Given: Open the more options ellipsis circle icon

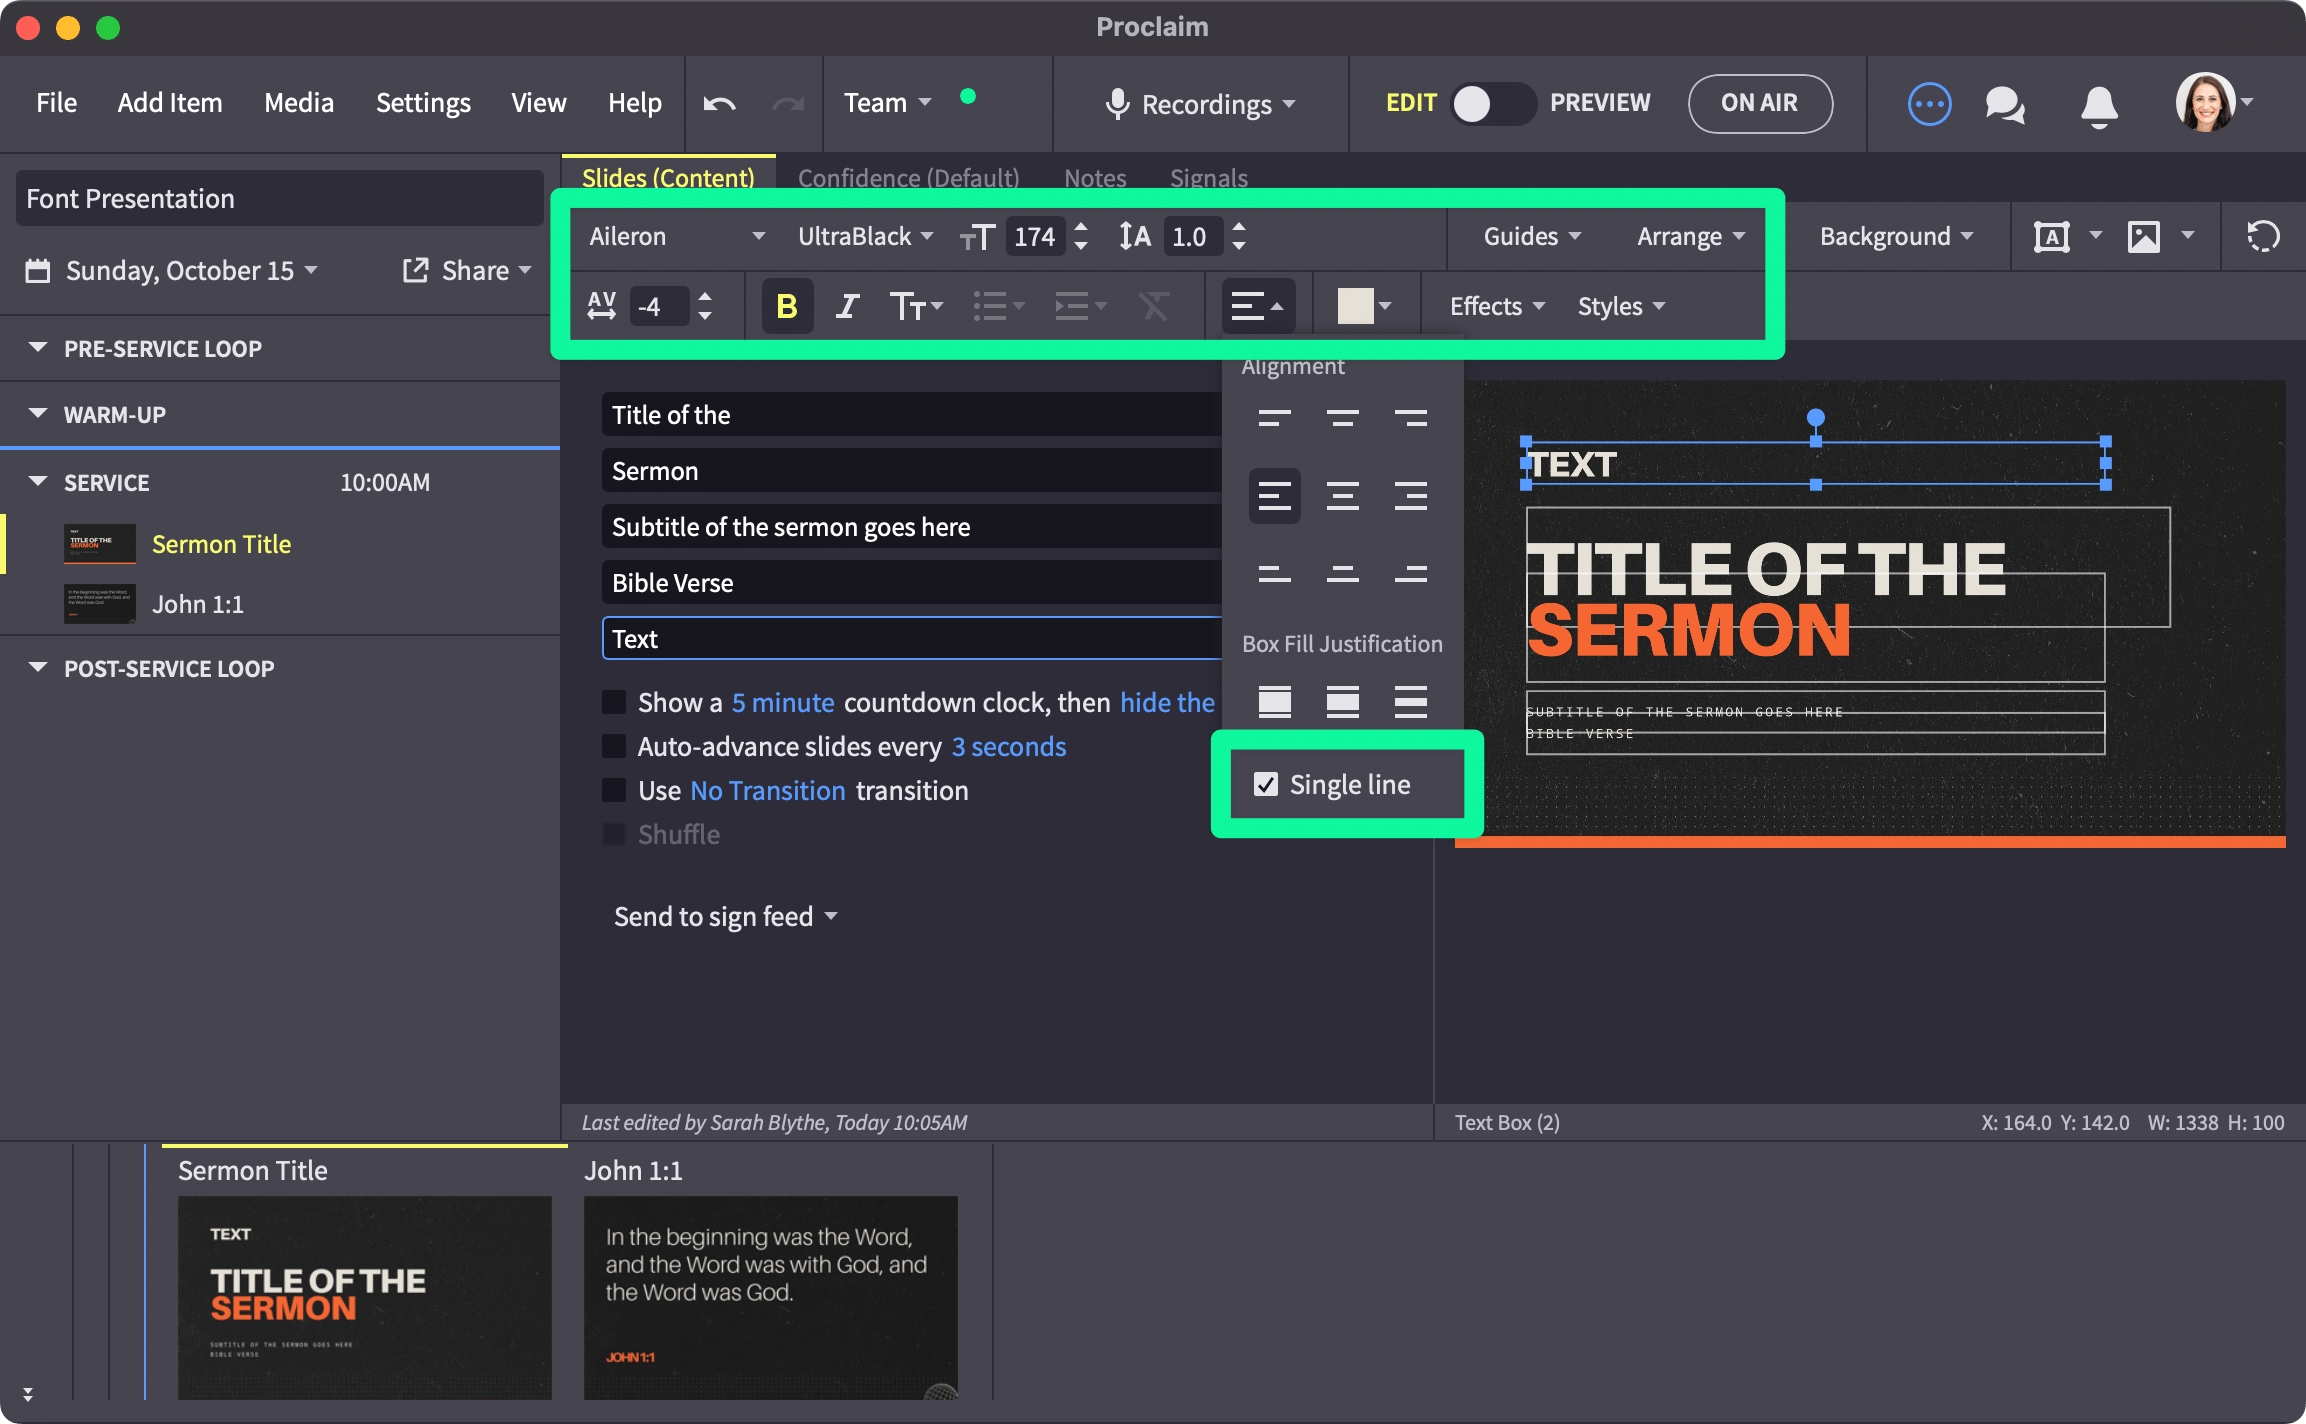Looking at the screenshot, I should coord(1929,103).
